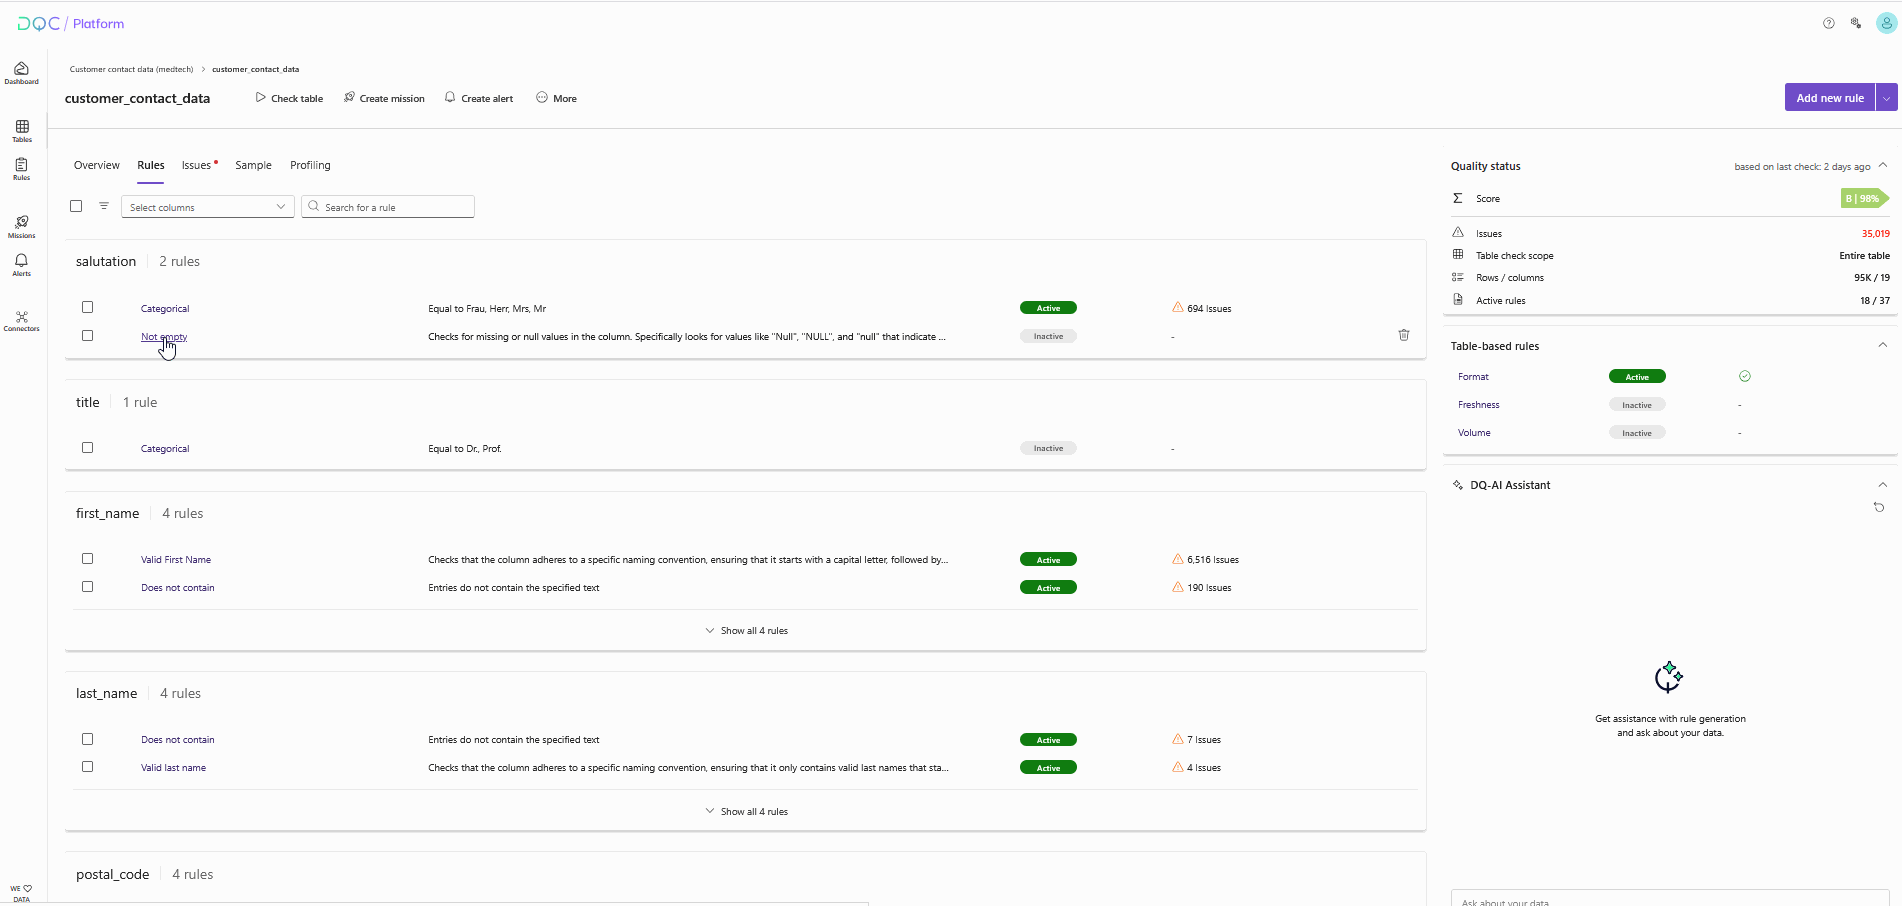Check the salutation Categorical rule checkbox

click(x=88, y=308)
